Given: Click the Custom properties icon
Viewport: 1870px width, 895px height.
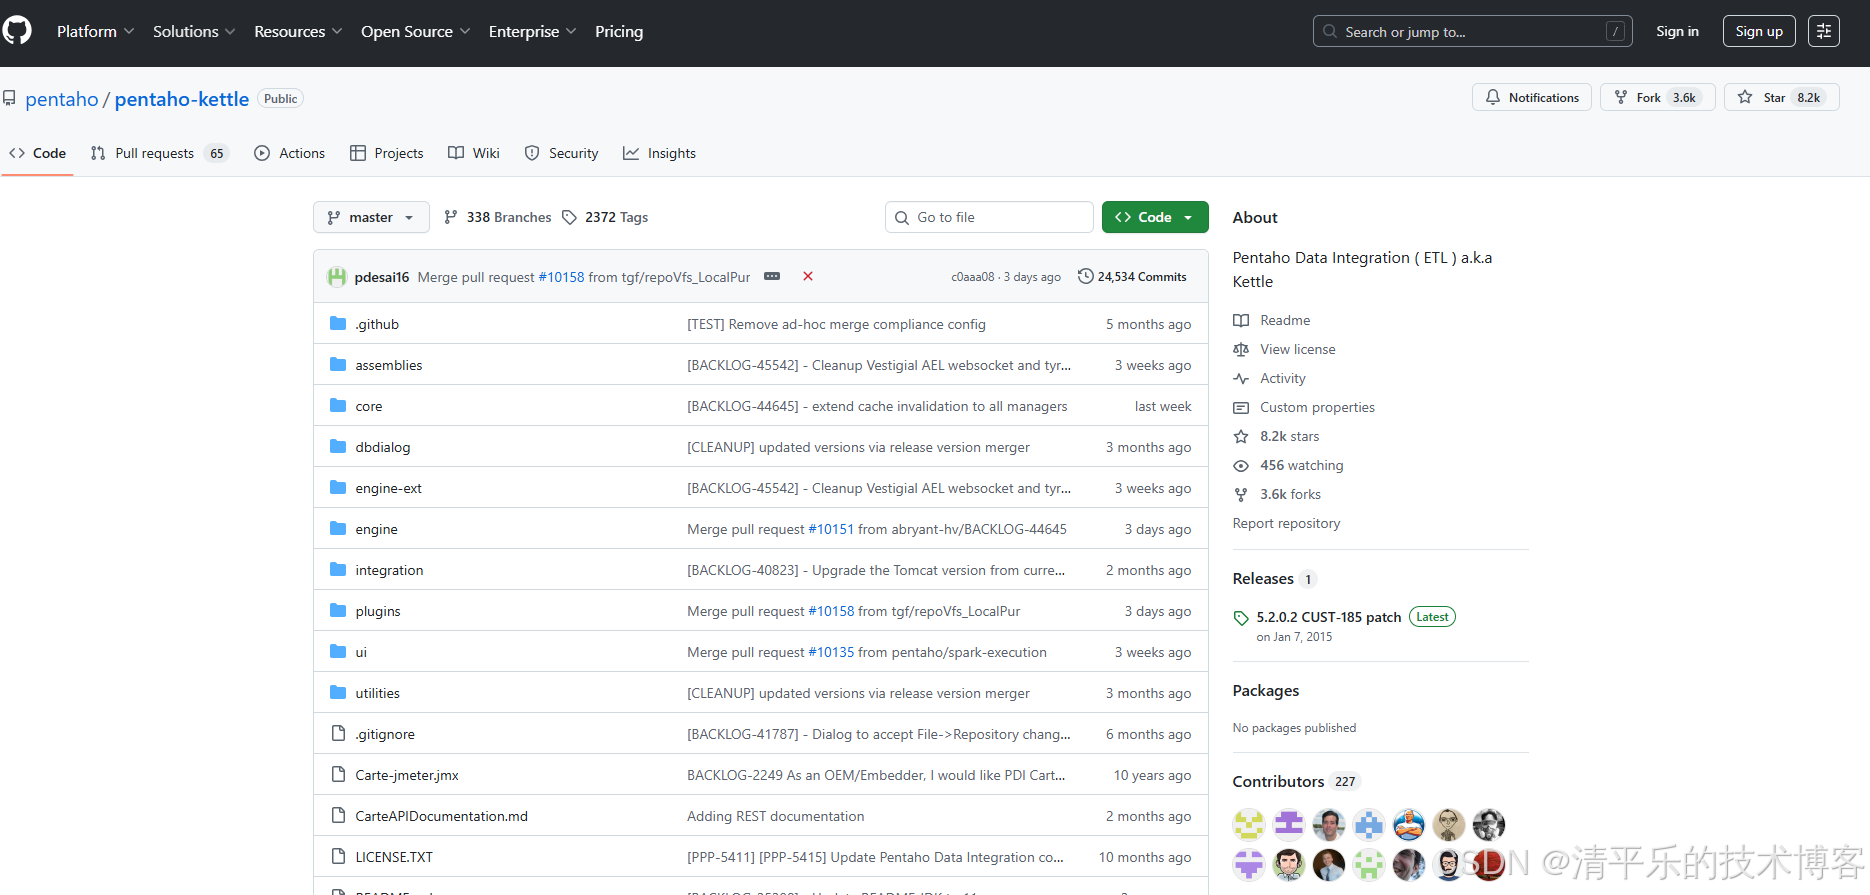Looking at the screenshot, I should tap(1241, 407).
